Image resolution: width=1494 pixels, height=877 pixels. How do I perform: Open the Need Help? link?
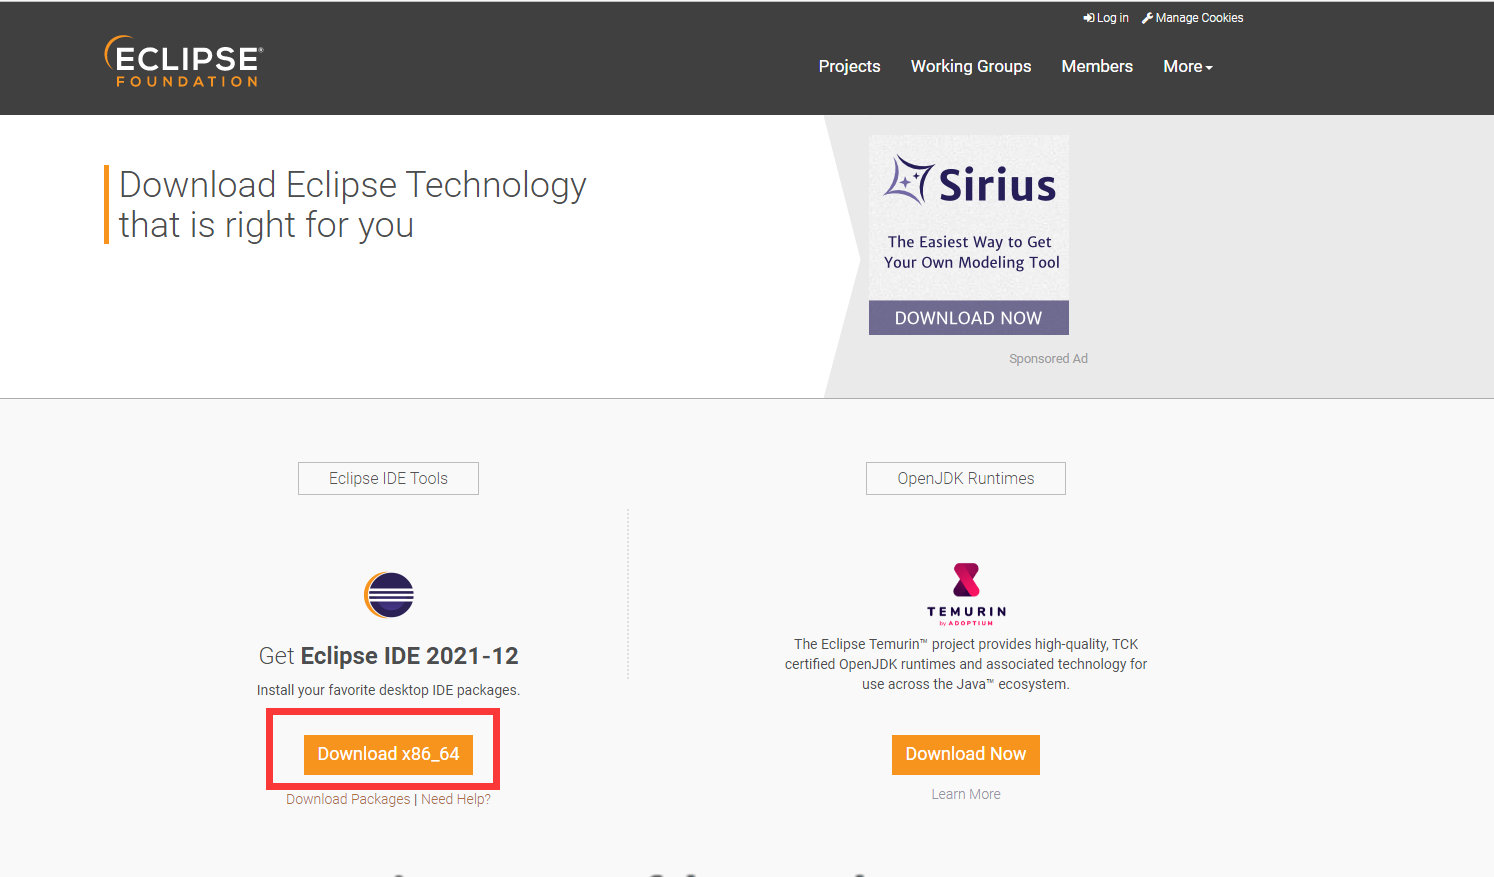456,799
